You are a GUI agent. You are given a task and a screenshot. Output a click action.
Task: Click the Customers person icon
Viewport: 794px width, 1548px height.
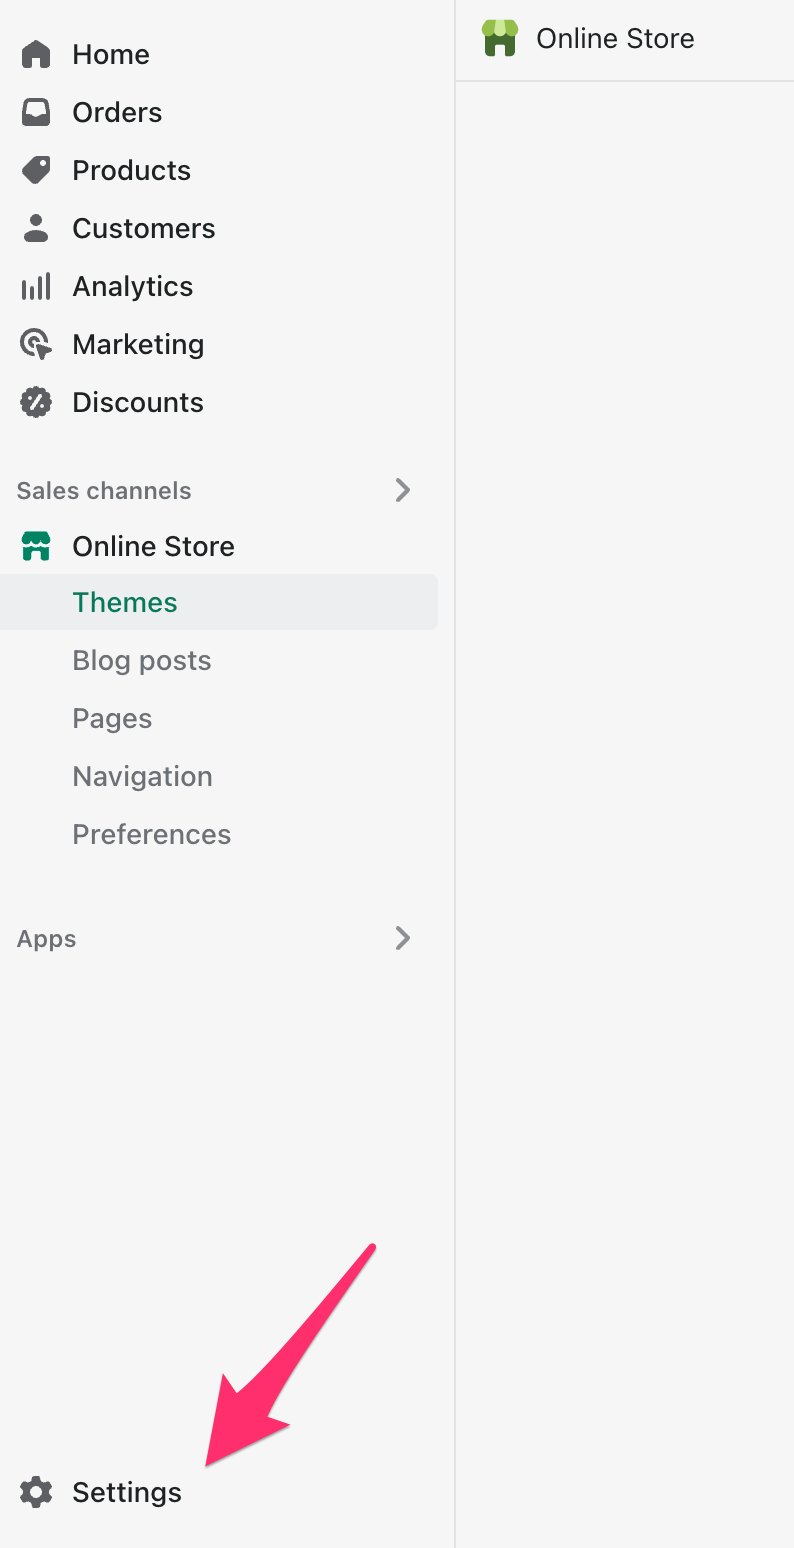pyautogui.click(x=36, y=228)
